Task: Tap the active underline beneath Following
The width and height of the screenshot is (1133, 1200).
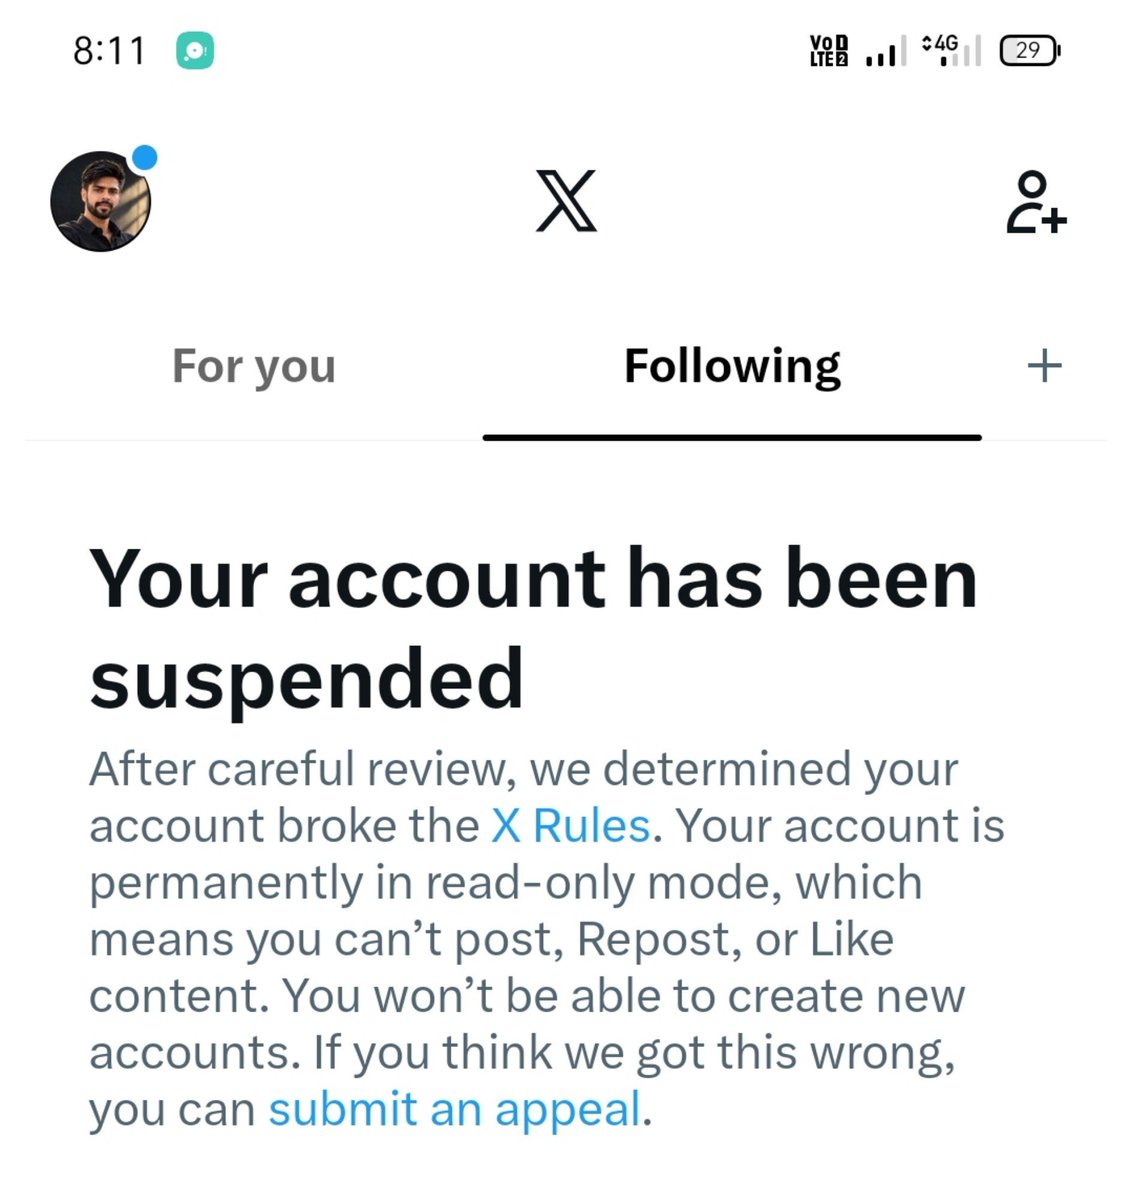Action: click(x=732, y=437)
